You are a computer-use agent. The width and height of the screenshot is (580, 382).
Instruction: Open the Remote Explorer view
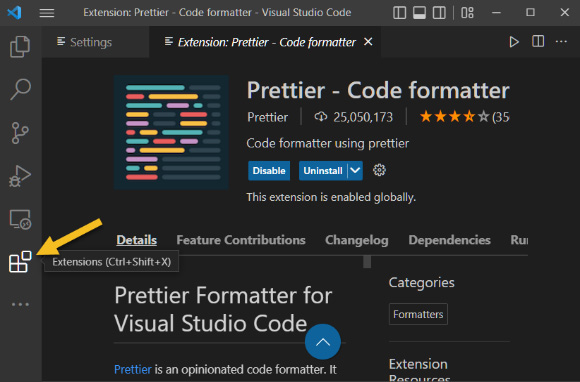(20, 220)
